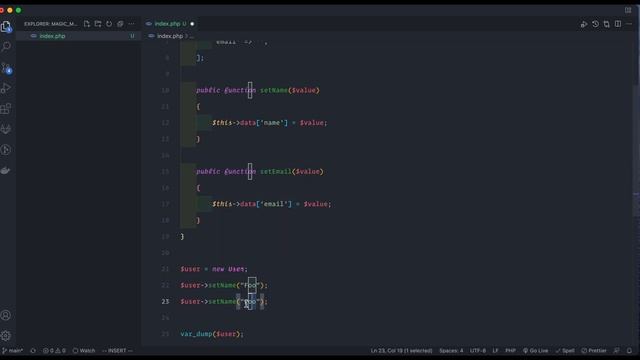
Task: Click the synchronize changes status icon
Action: click(33, 351)
